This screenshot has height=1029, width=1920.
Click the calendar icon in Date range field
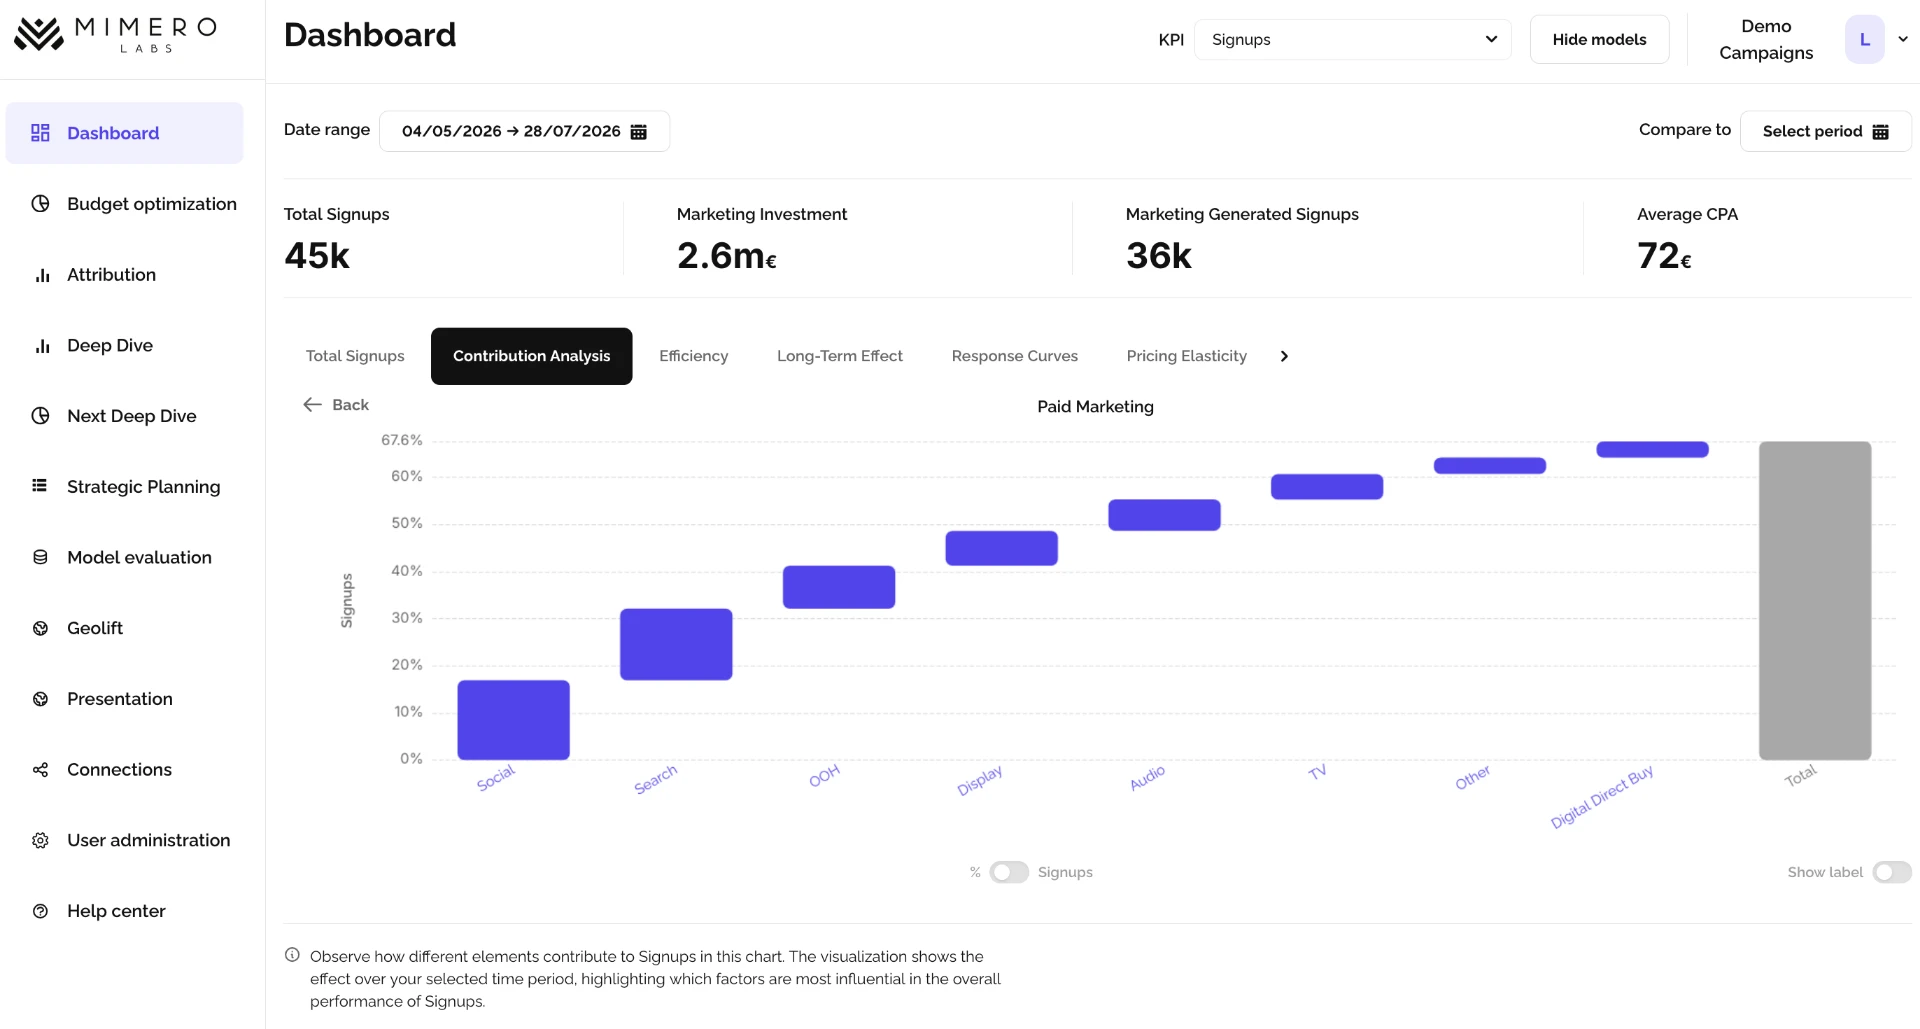click(x=639, y=131)
